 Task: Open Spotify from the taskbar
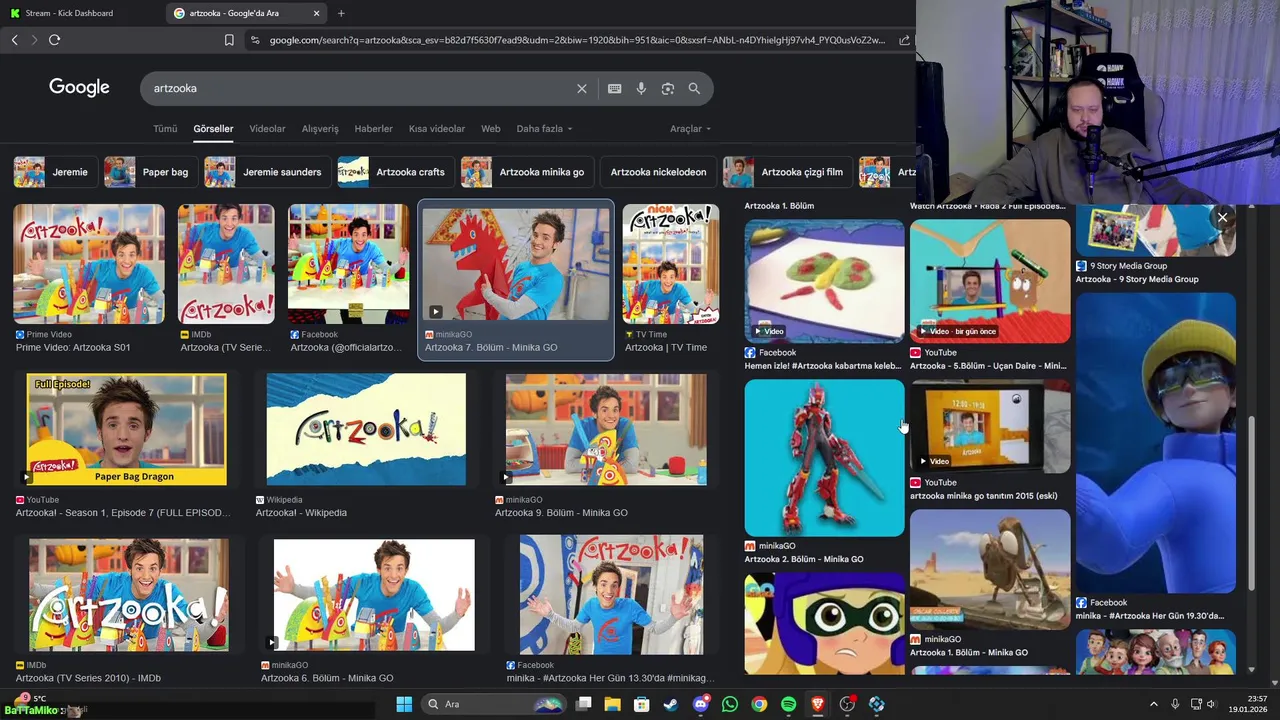coord(789,704)
